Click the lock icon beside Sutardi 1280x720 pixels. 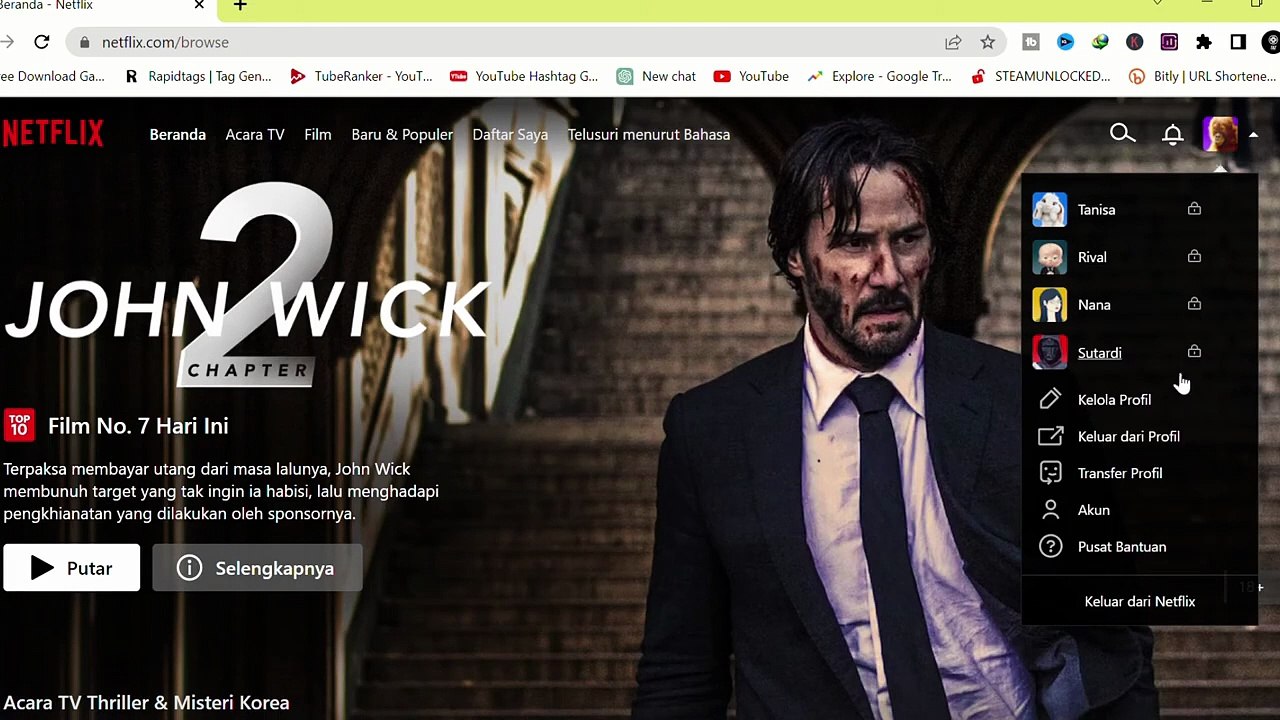click(x=1194, y=351)
